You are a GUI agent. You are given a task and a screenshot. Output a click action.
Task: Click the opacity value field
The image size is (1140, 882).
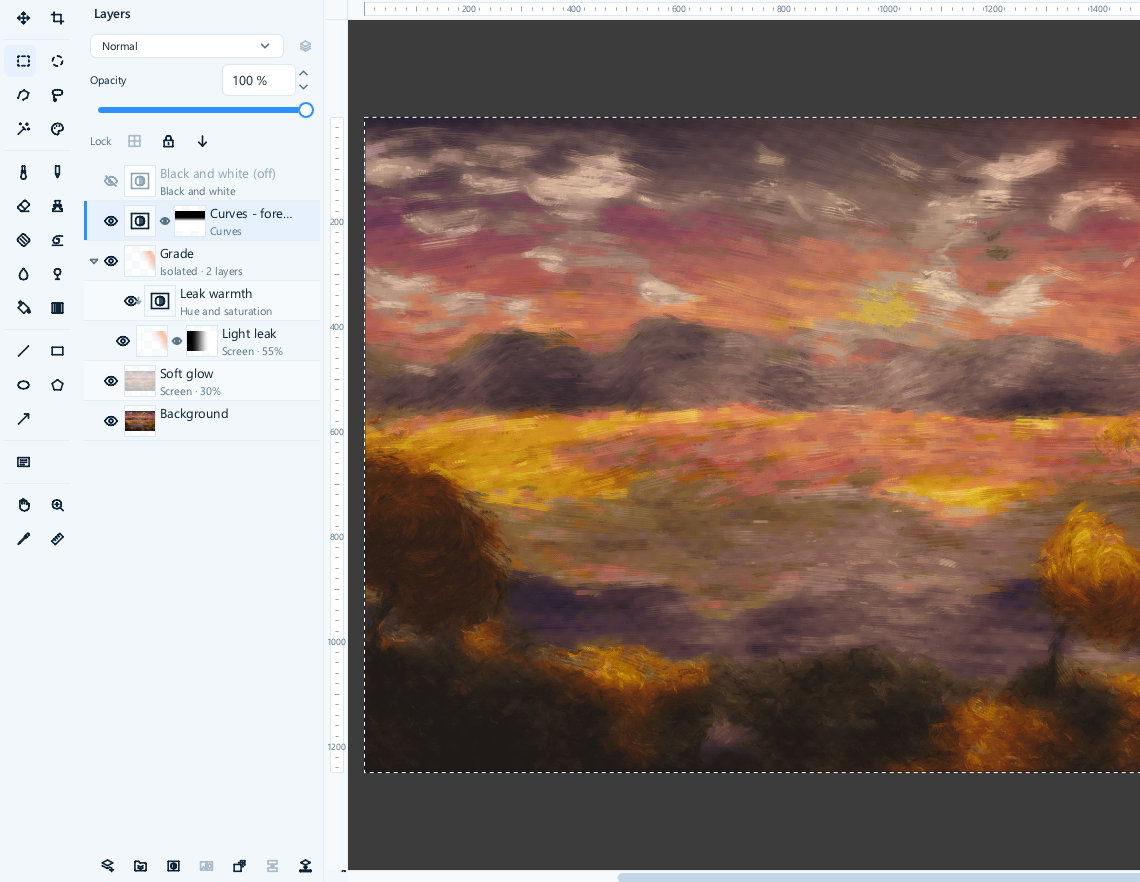tap(258, 80)
